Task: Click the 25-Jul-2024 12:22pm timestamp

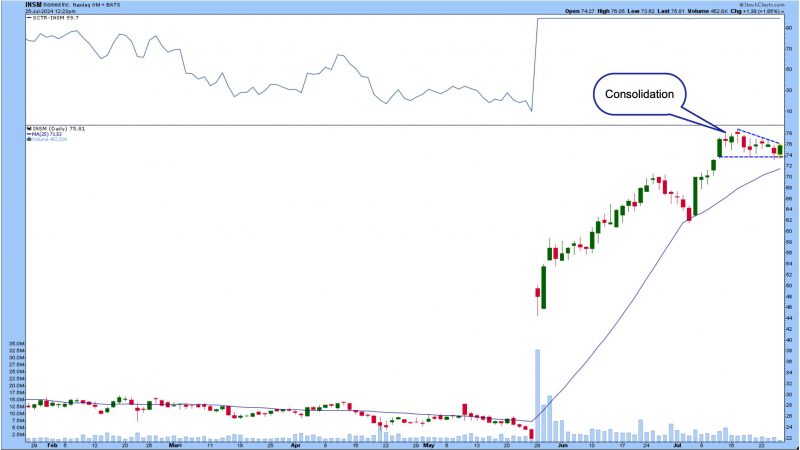Action: point(51,11)
